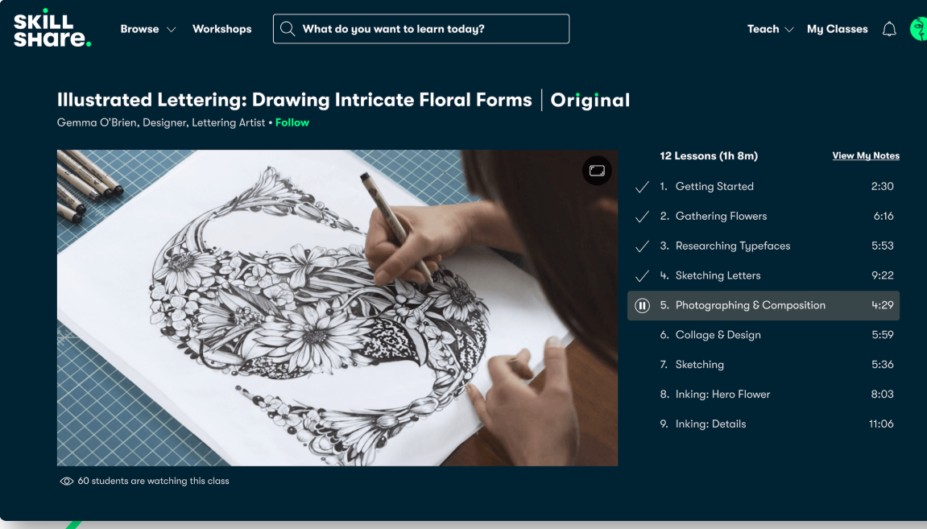
Task: Click the Researching Typefaces completed checkmark
Action: coord(642,246)
